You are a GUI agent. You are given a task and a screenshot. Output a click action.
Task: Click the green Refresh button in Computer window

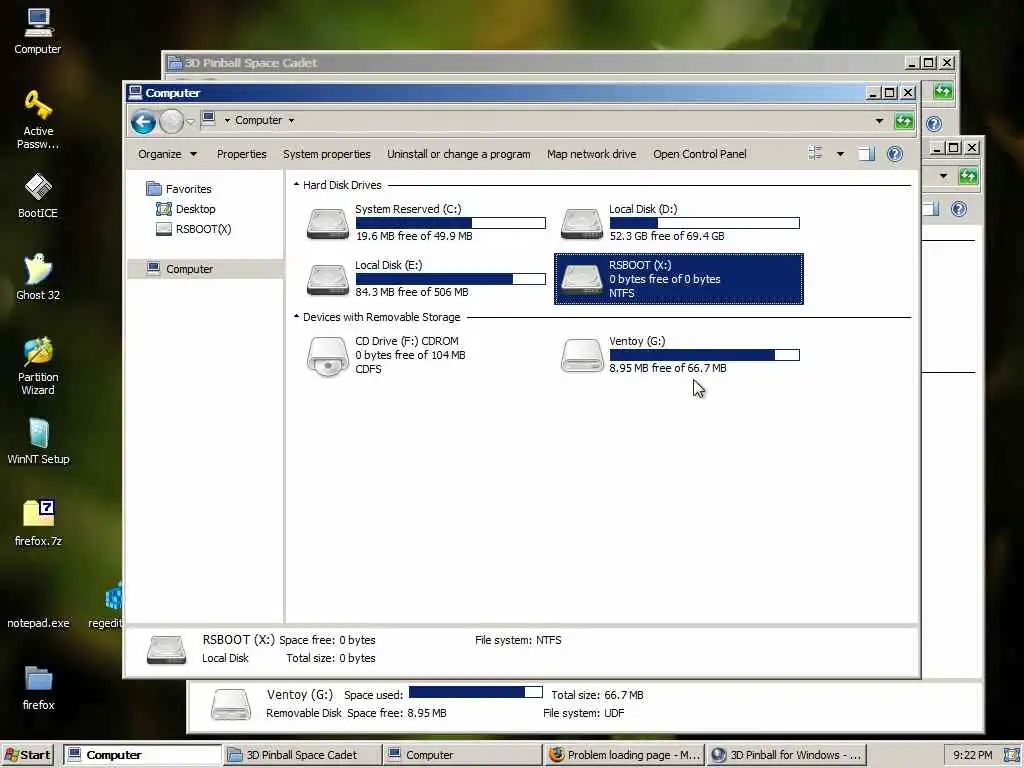coord(904,121)
